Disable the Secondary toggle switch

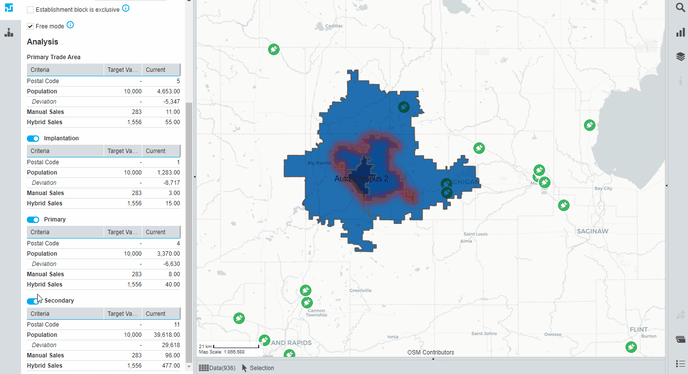(x=33, y=301)
